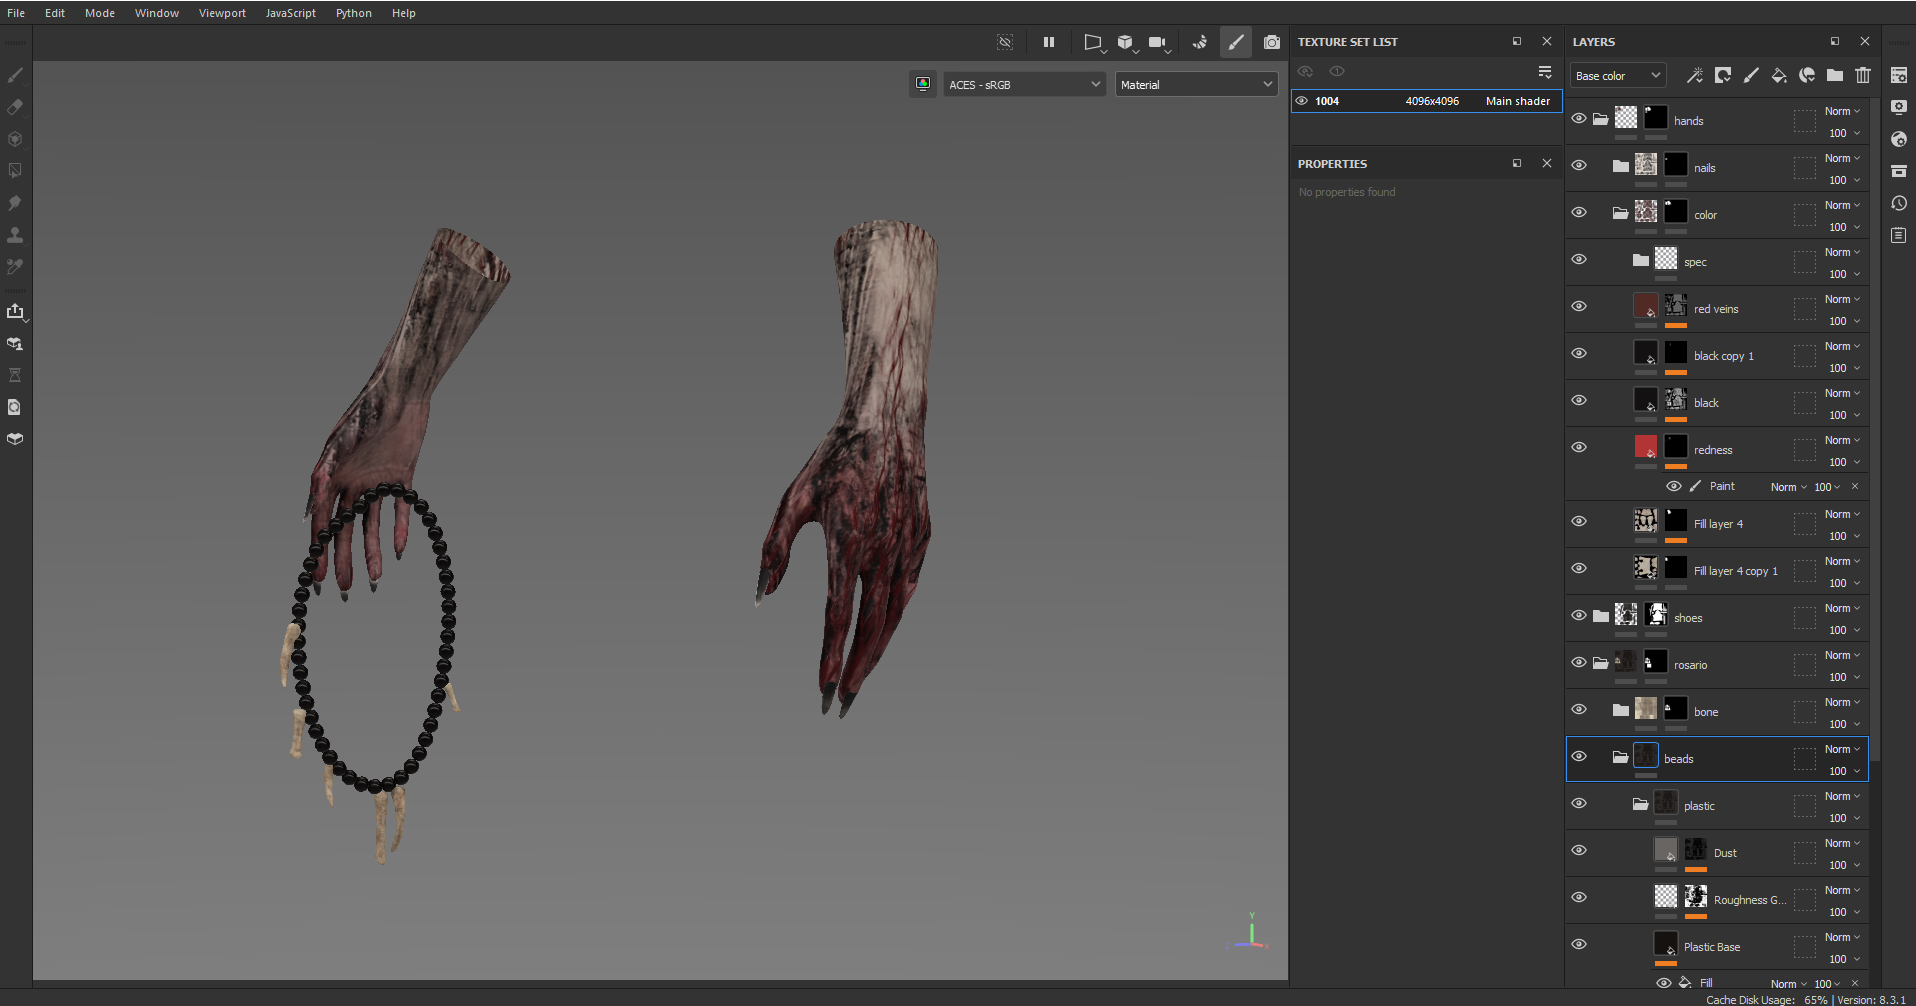Viewport: 1916px width, 1006px height.
Task: Hide the shoes layer folder
Action: click(x=1579, y=616)
